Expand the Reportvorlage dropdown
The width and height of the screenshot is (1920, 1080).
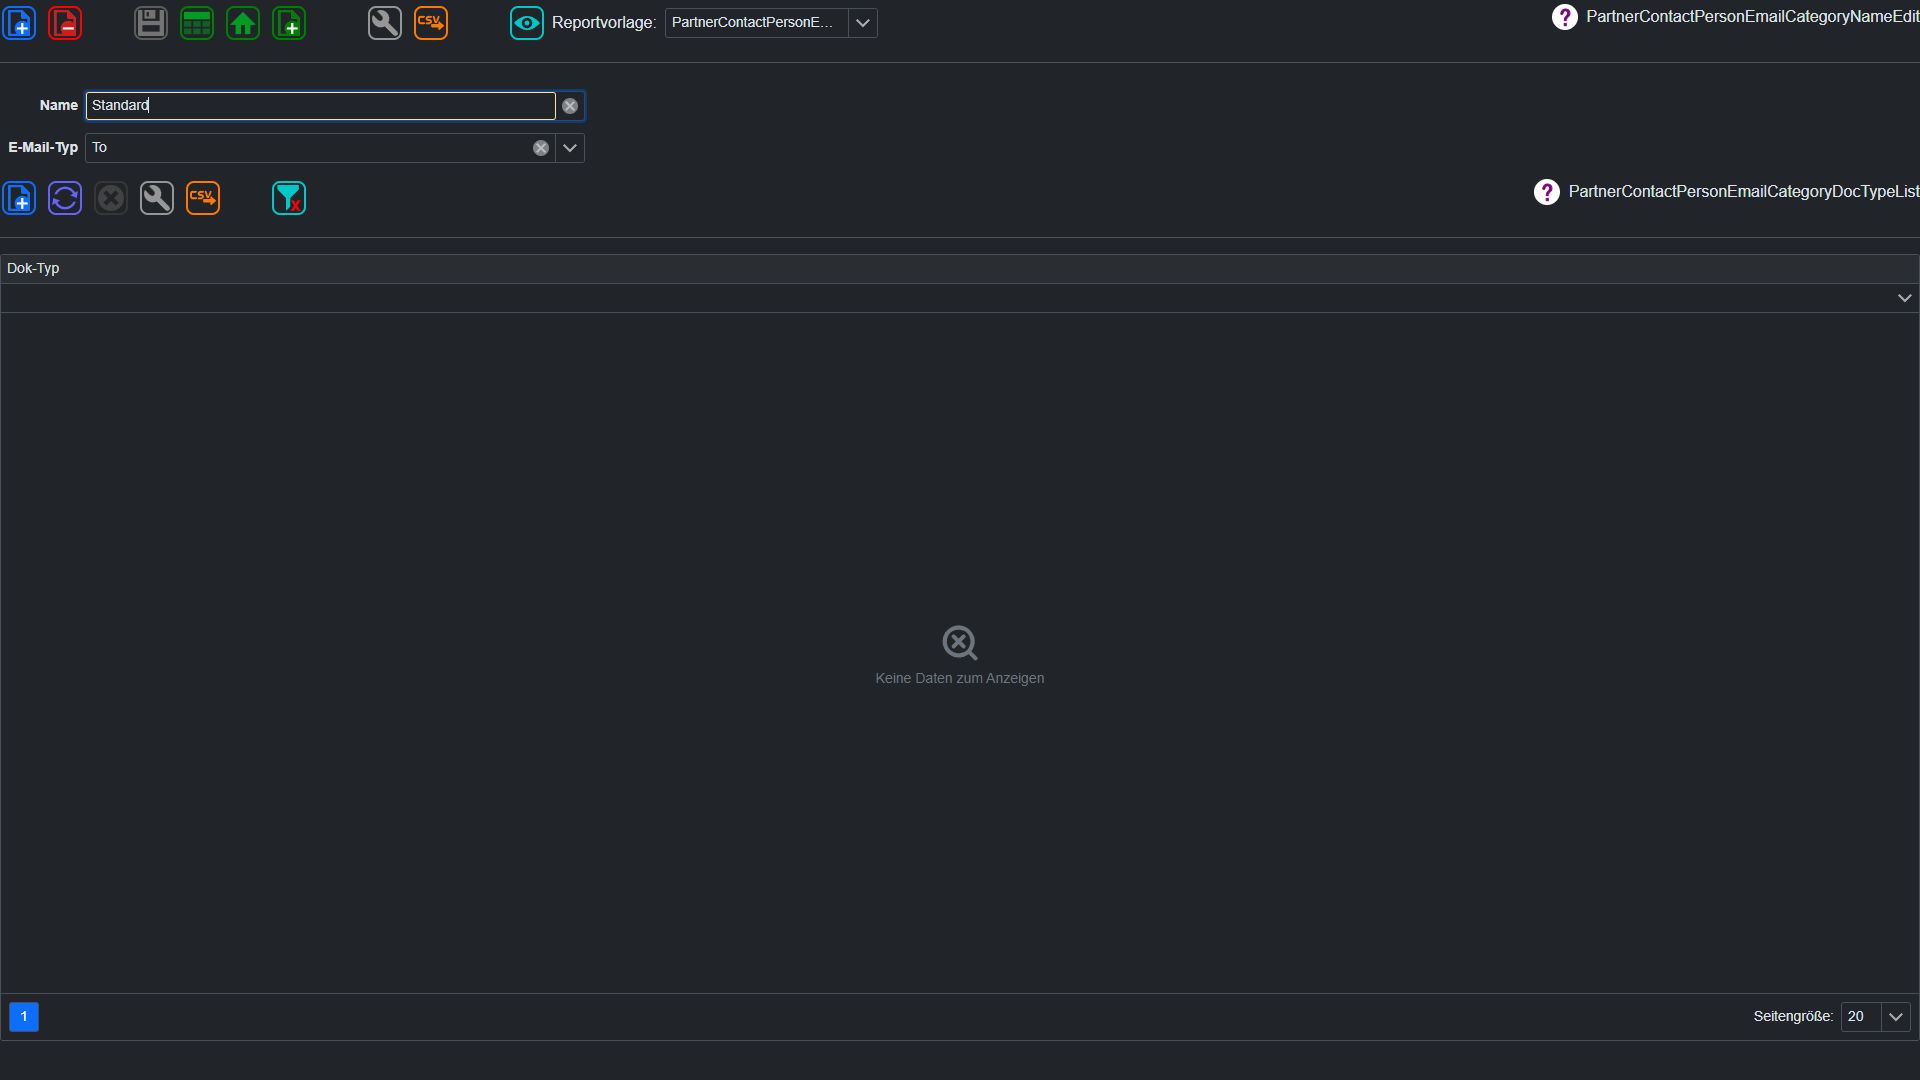coord(863,23)
